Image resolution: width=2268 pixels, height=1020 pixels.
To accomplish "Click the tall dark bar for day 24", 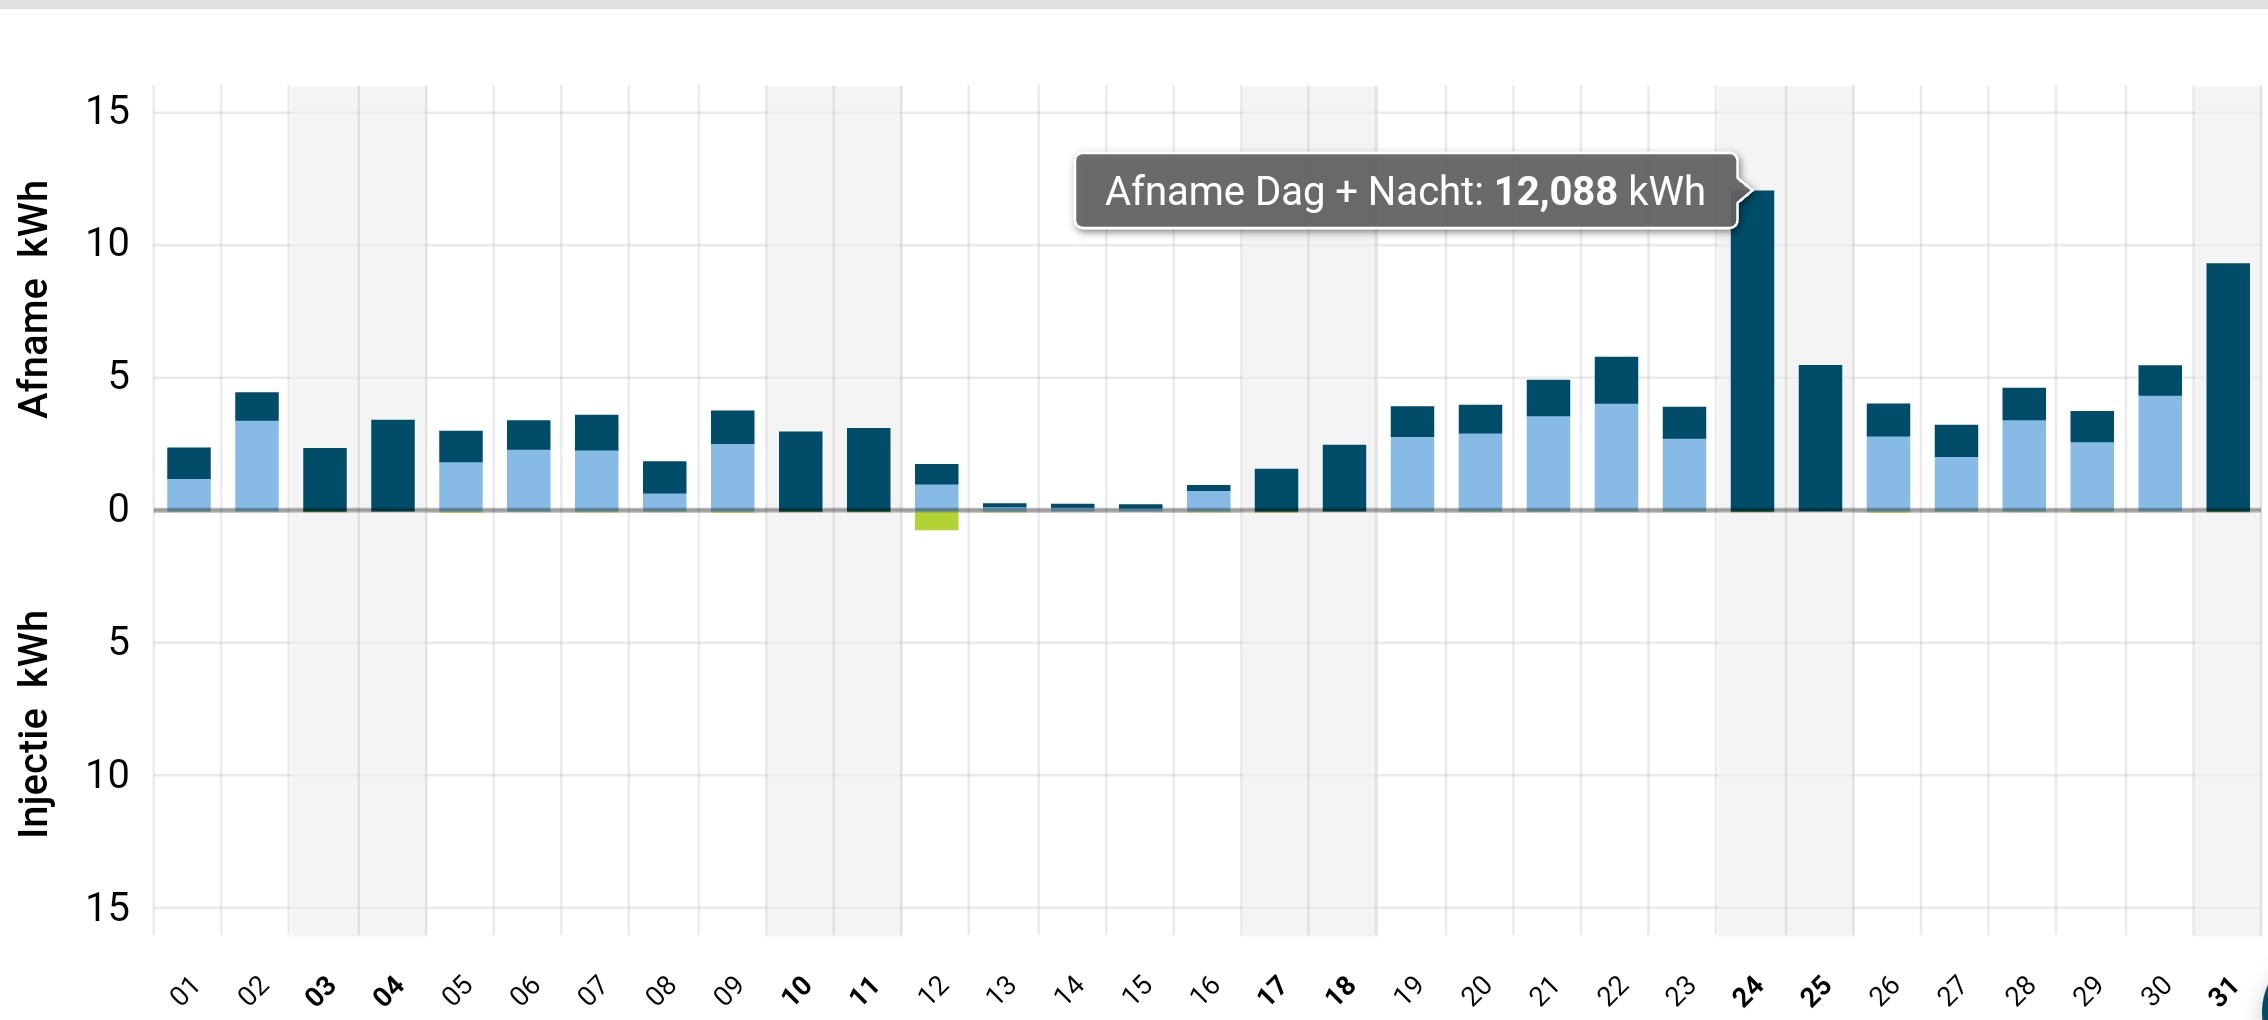I will click(1752, 350).
